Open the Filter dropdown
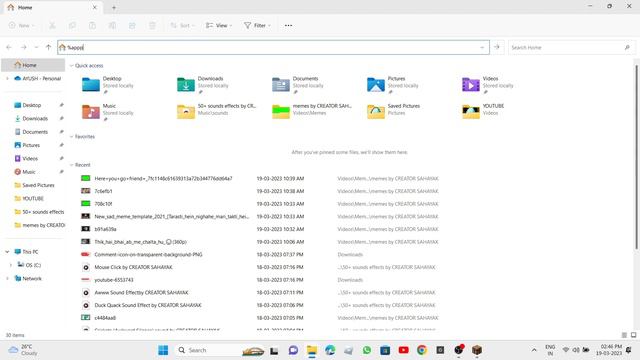This screenshot has height=360, width=640. [257, 25]
